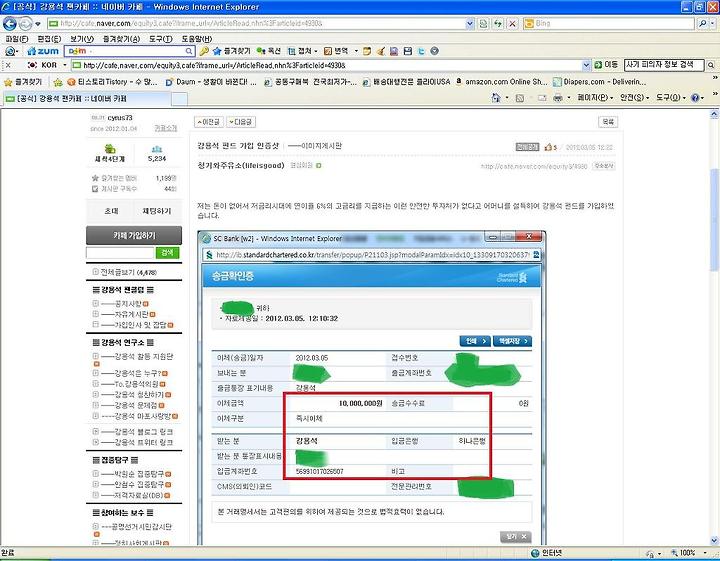Click the notepad icon on the zum toolbar
The width and height of the screenshot is (720, 561).
coord(366,51)
